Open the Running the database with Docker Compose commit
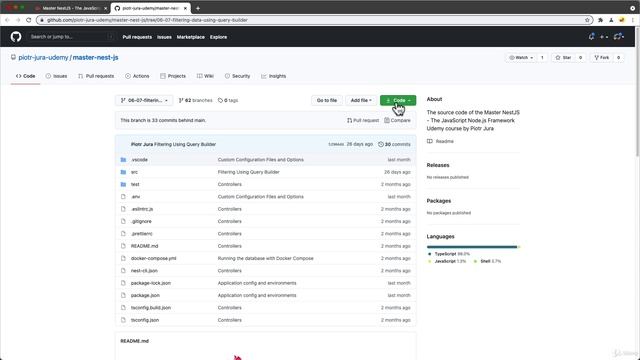Image resolution: width=640 pixels, height=360 pixels. pyautogui.click(x=266, y=258)
